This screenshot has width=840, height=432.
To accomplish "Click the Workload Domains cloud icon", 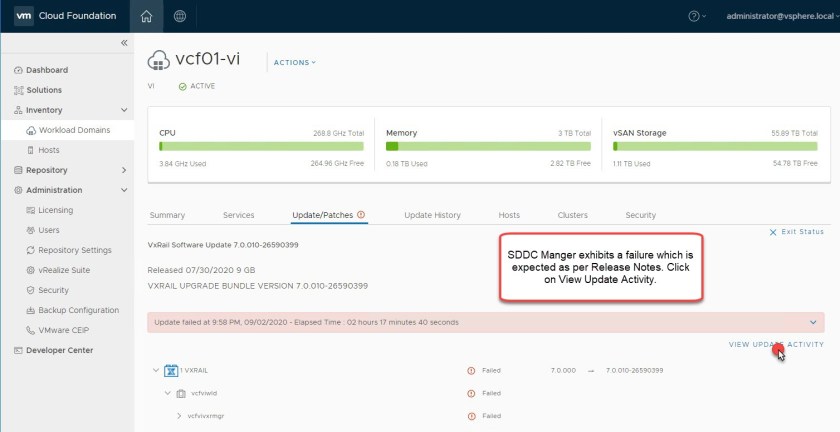I will [x=31, y=130].
